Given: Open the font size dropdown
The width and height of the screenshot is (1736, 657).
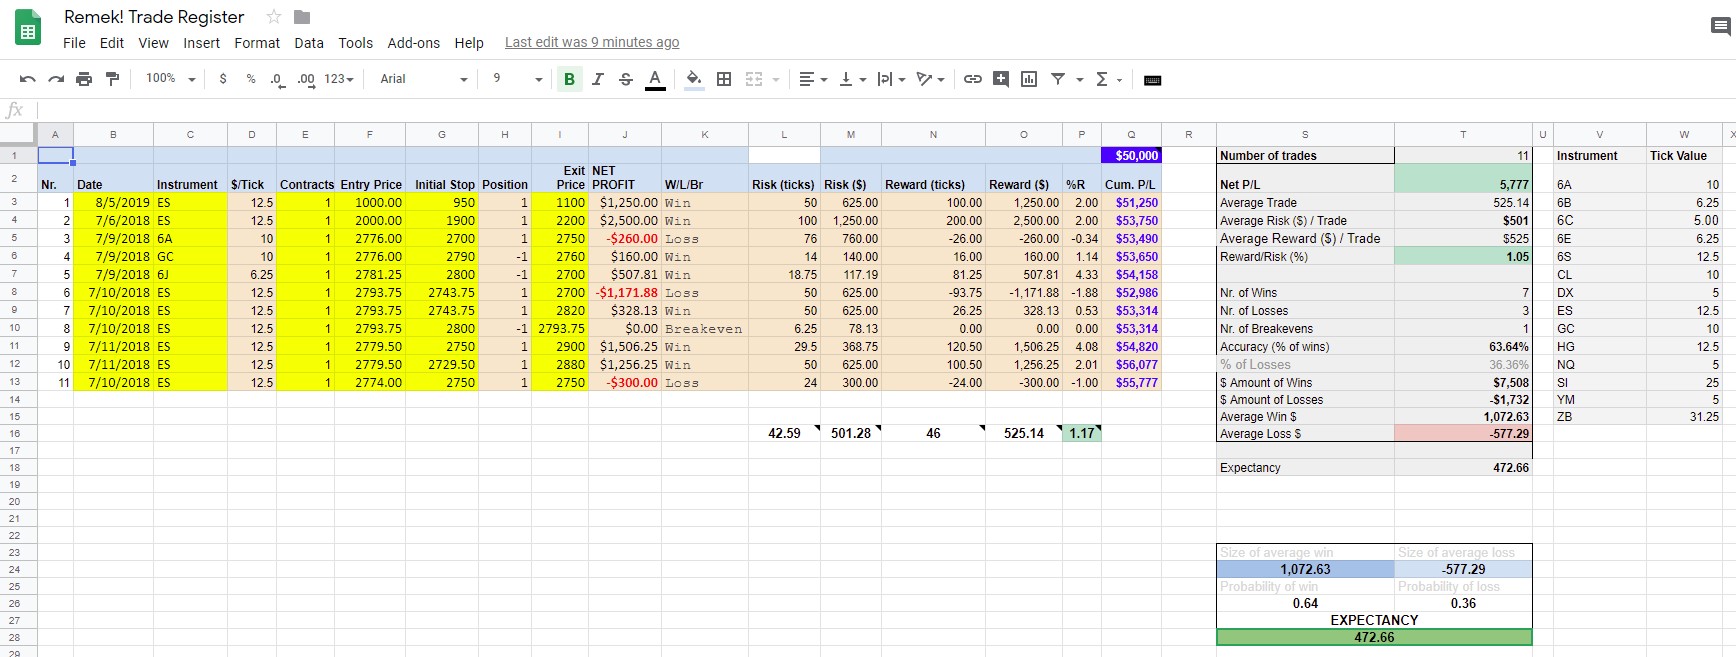Looking at the screenshot, I should 517,79.
